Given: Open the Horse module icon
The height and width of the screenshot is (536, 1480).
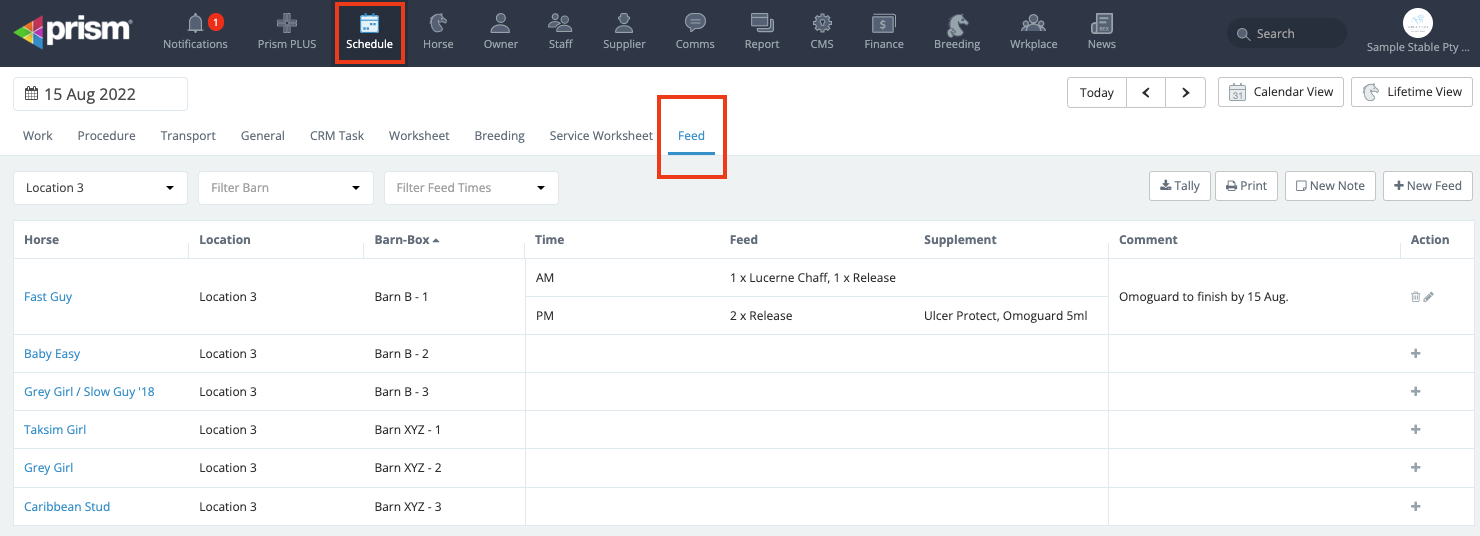Looking at the screenshot, I should tap(438, 24).
